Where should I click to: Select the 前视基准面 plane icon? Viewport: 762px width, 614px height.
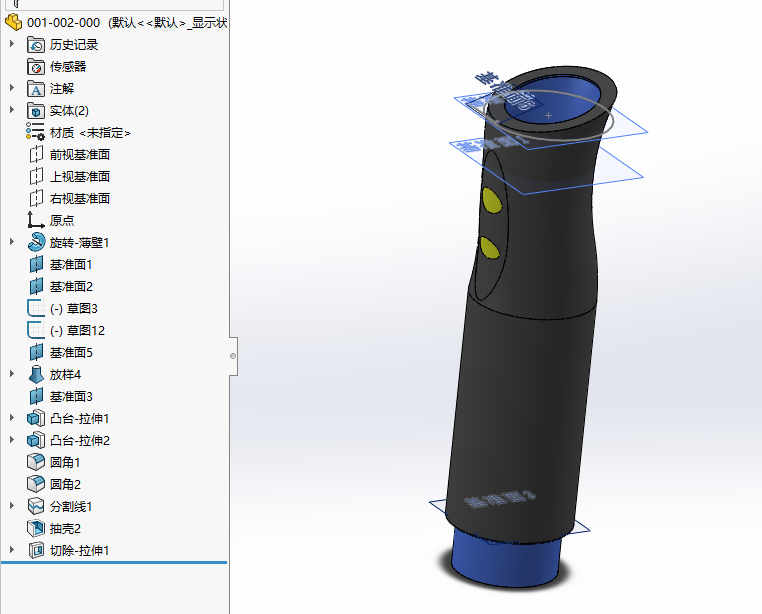(36, 155)
